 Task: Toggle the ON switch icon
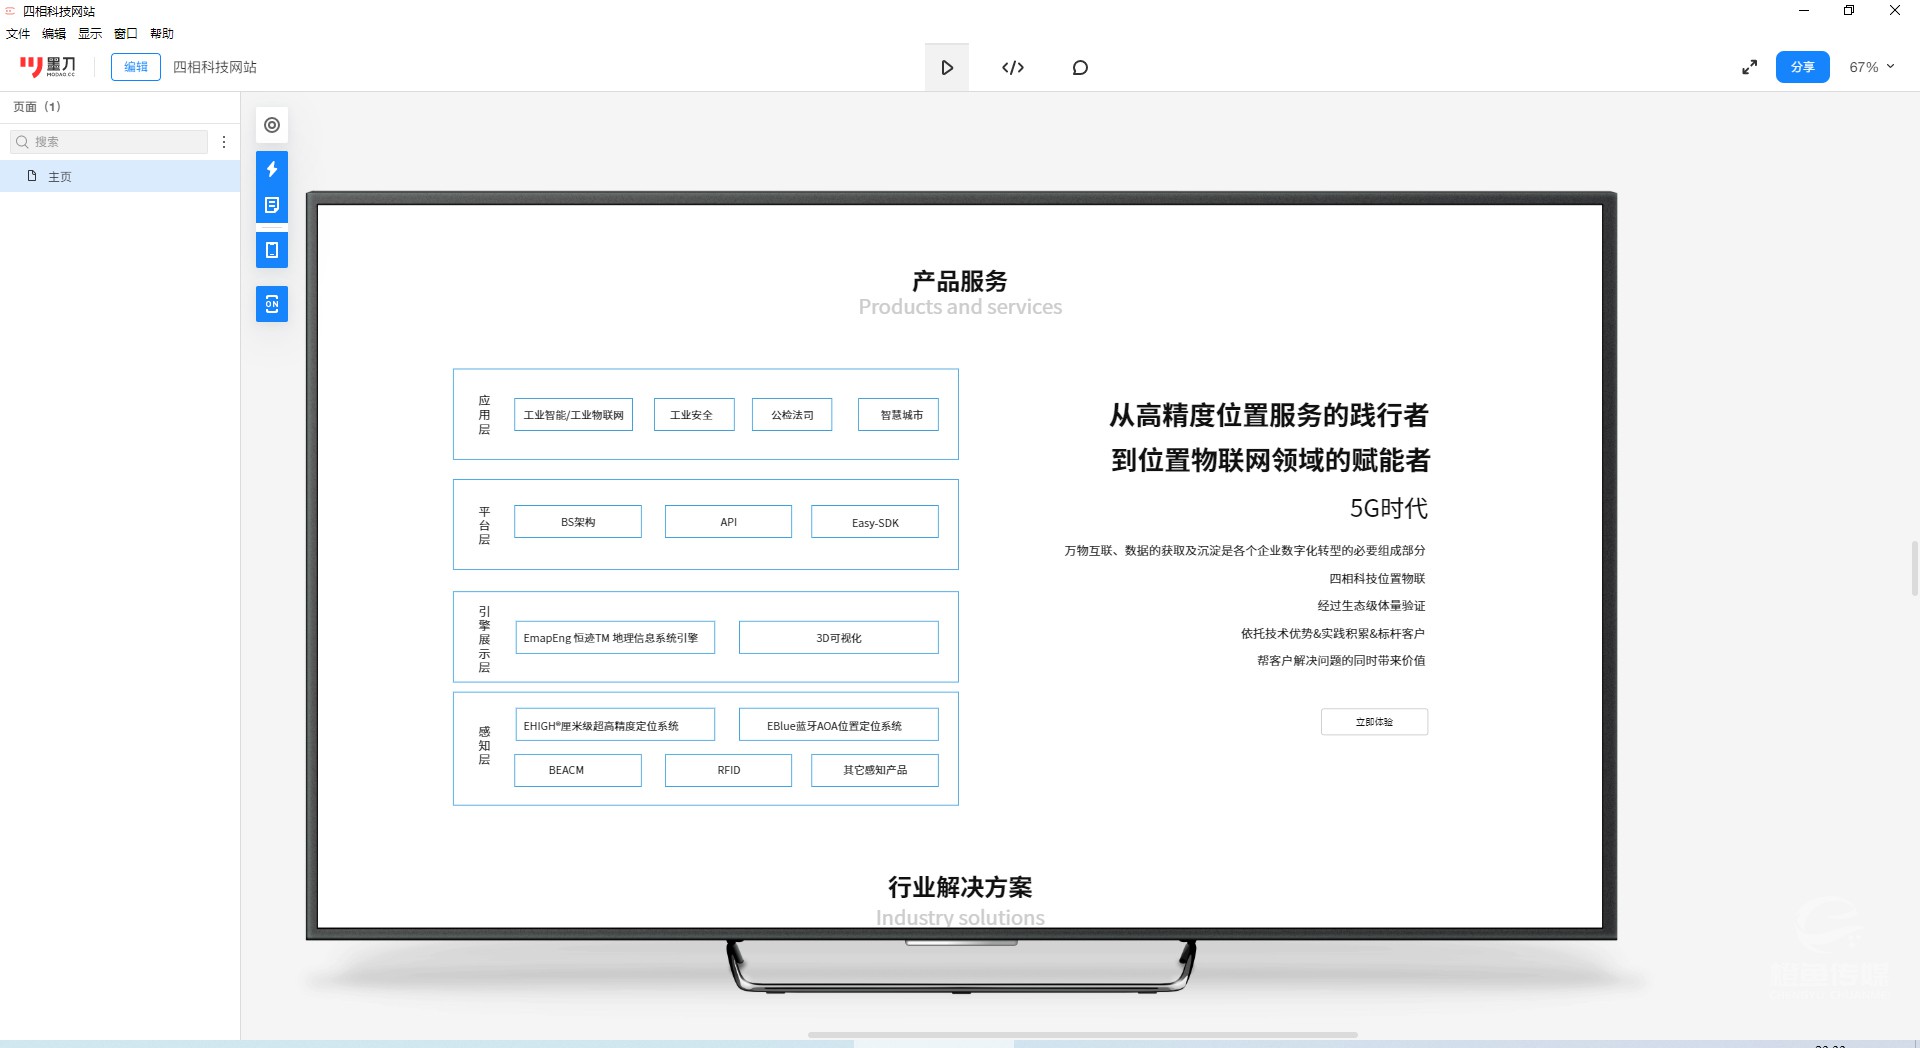coord(272,304)
